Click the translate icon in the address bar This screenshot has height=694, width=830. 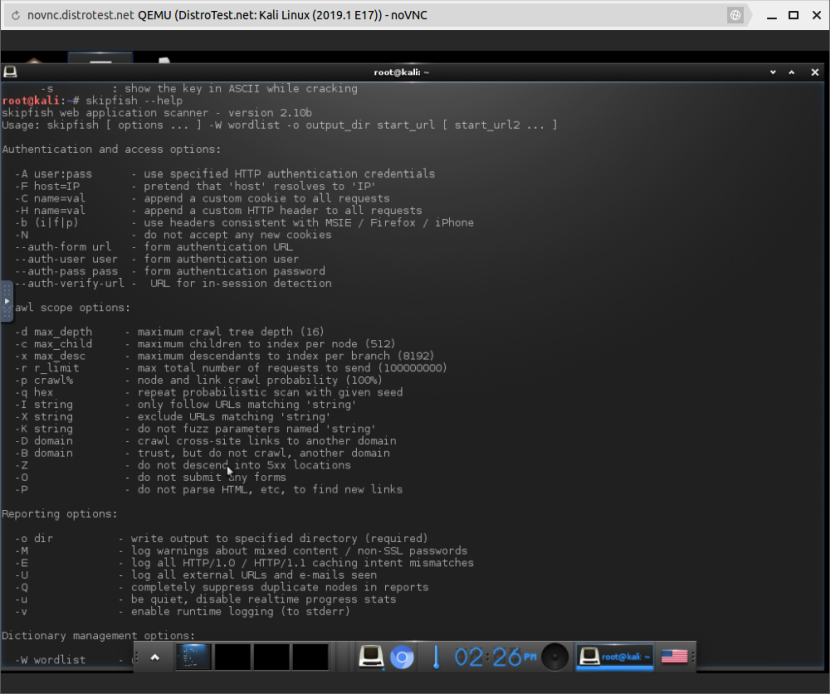[734, 16]
